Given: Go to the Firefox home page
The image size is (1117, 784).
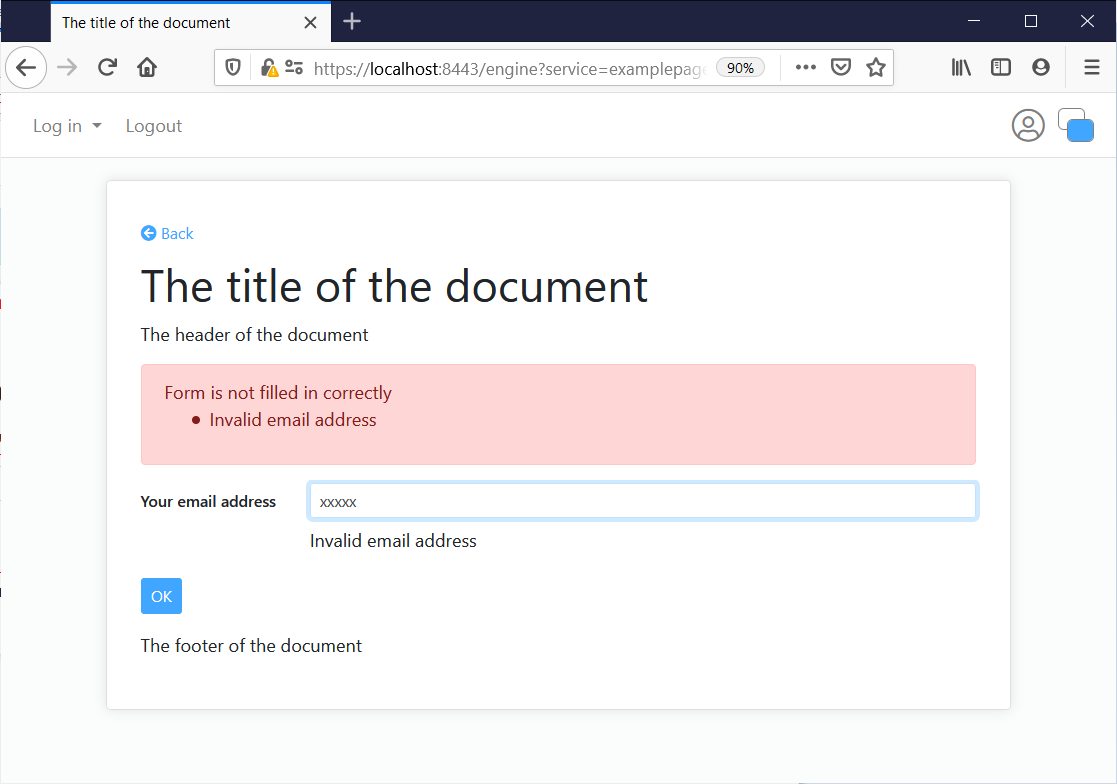Looking at the screenshot, I should (x=147, y=68).
